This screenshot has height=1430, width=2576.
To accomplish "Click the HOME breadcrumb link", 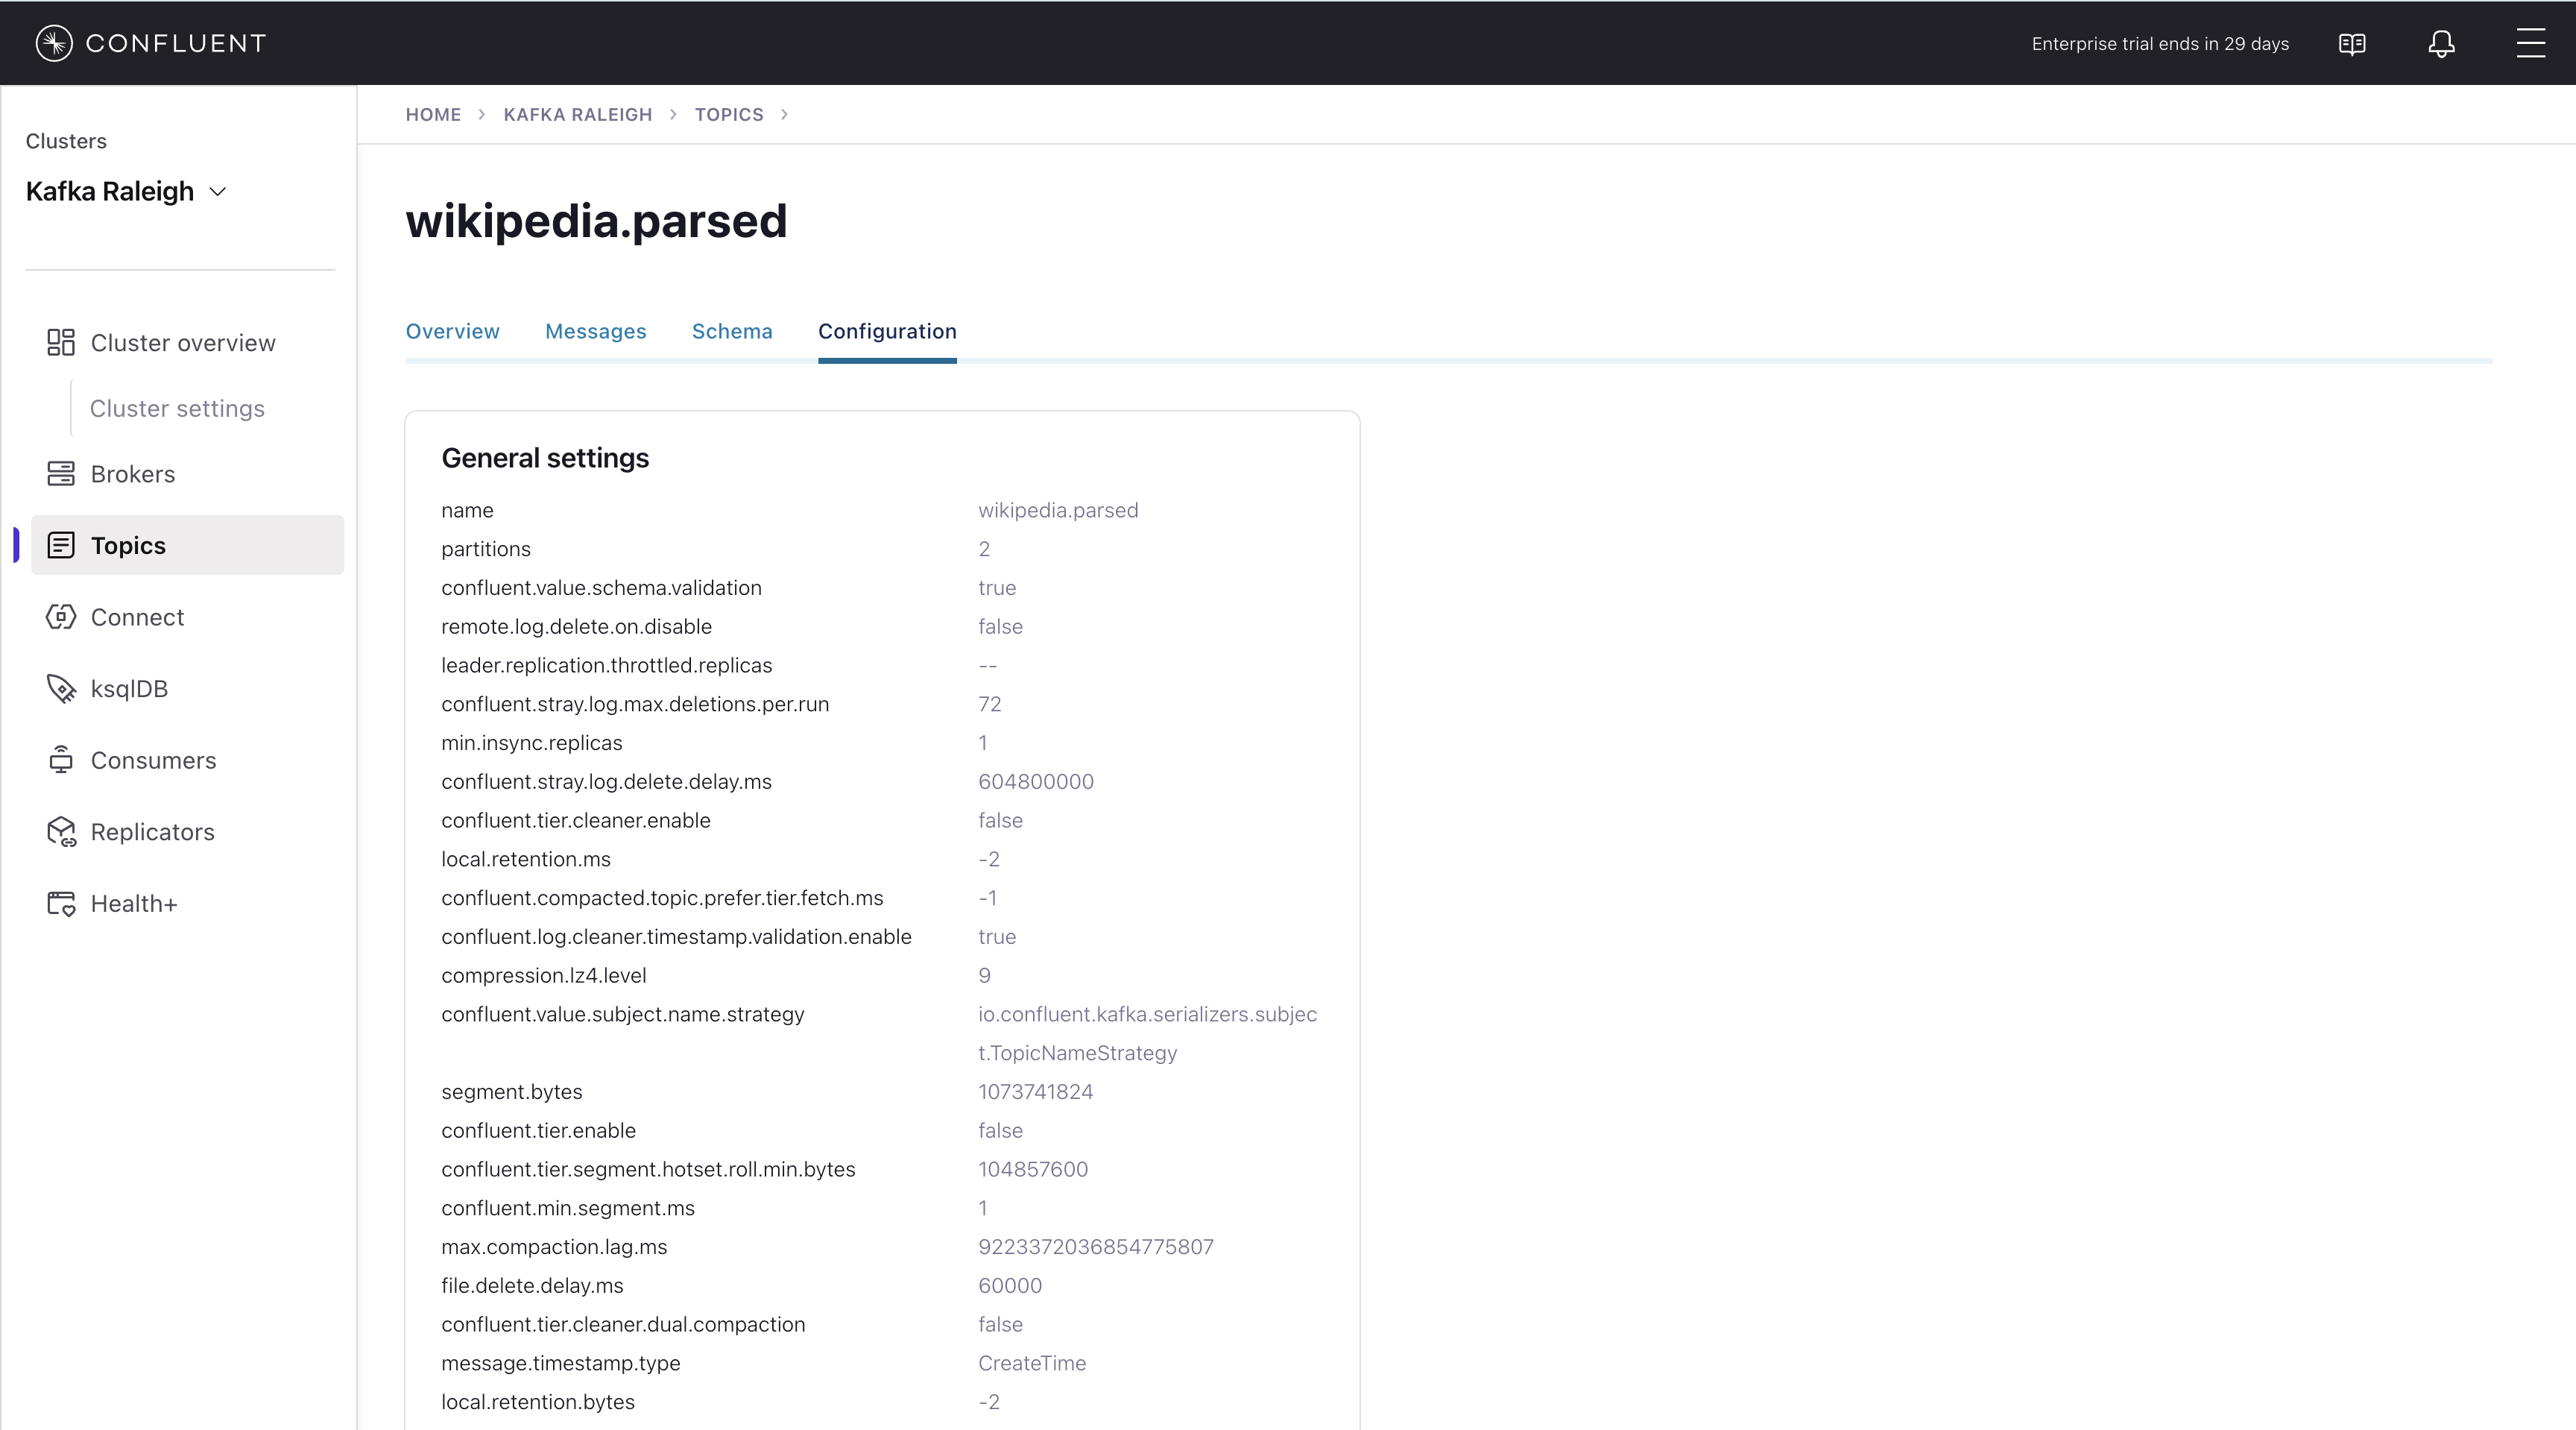I will 433,115.
